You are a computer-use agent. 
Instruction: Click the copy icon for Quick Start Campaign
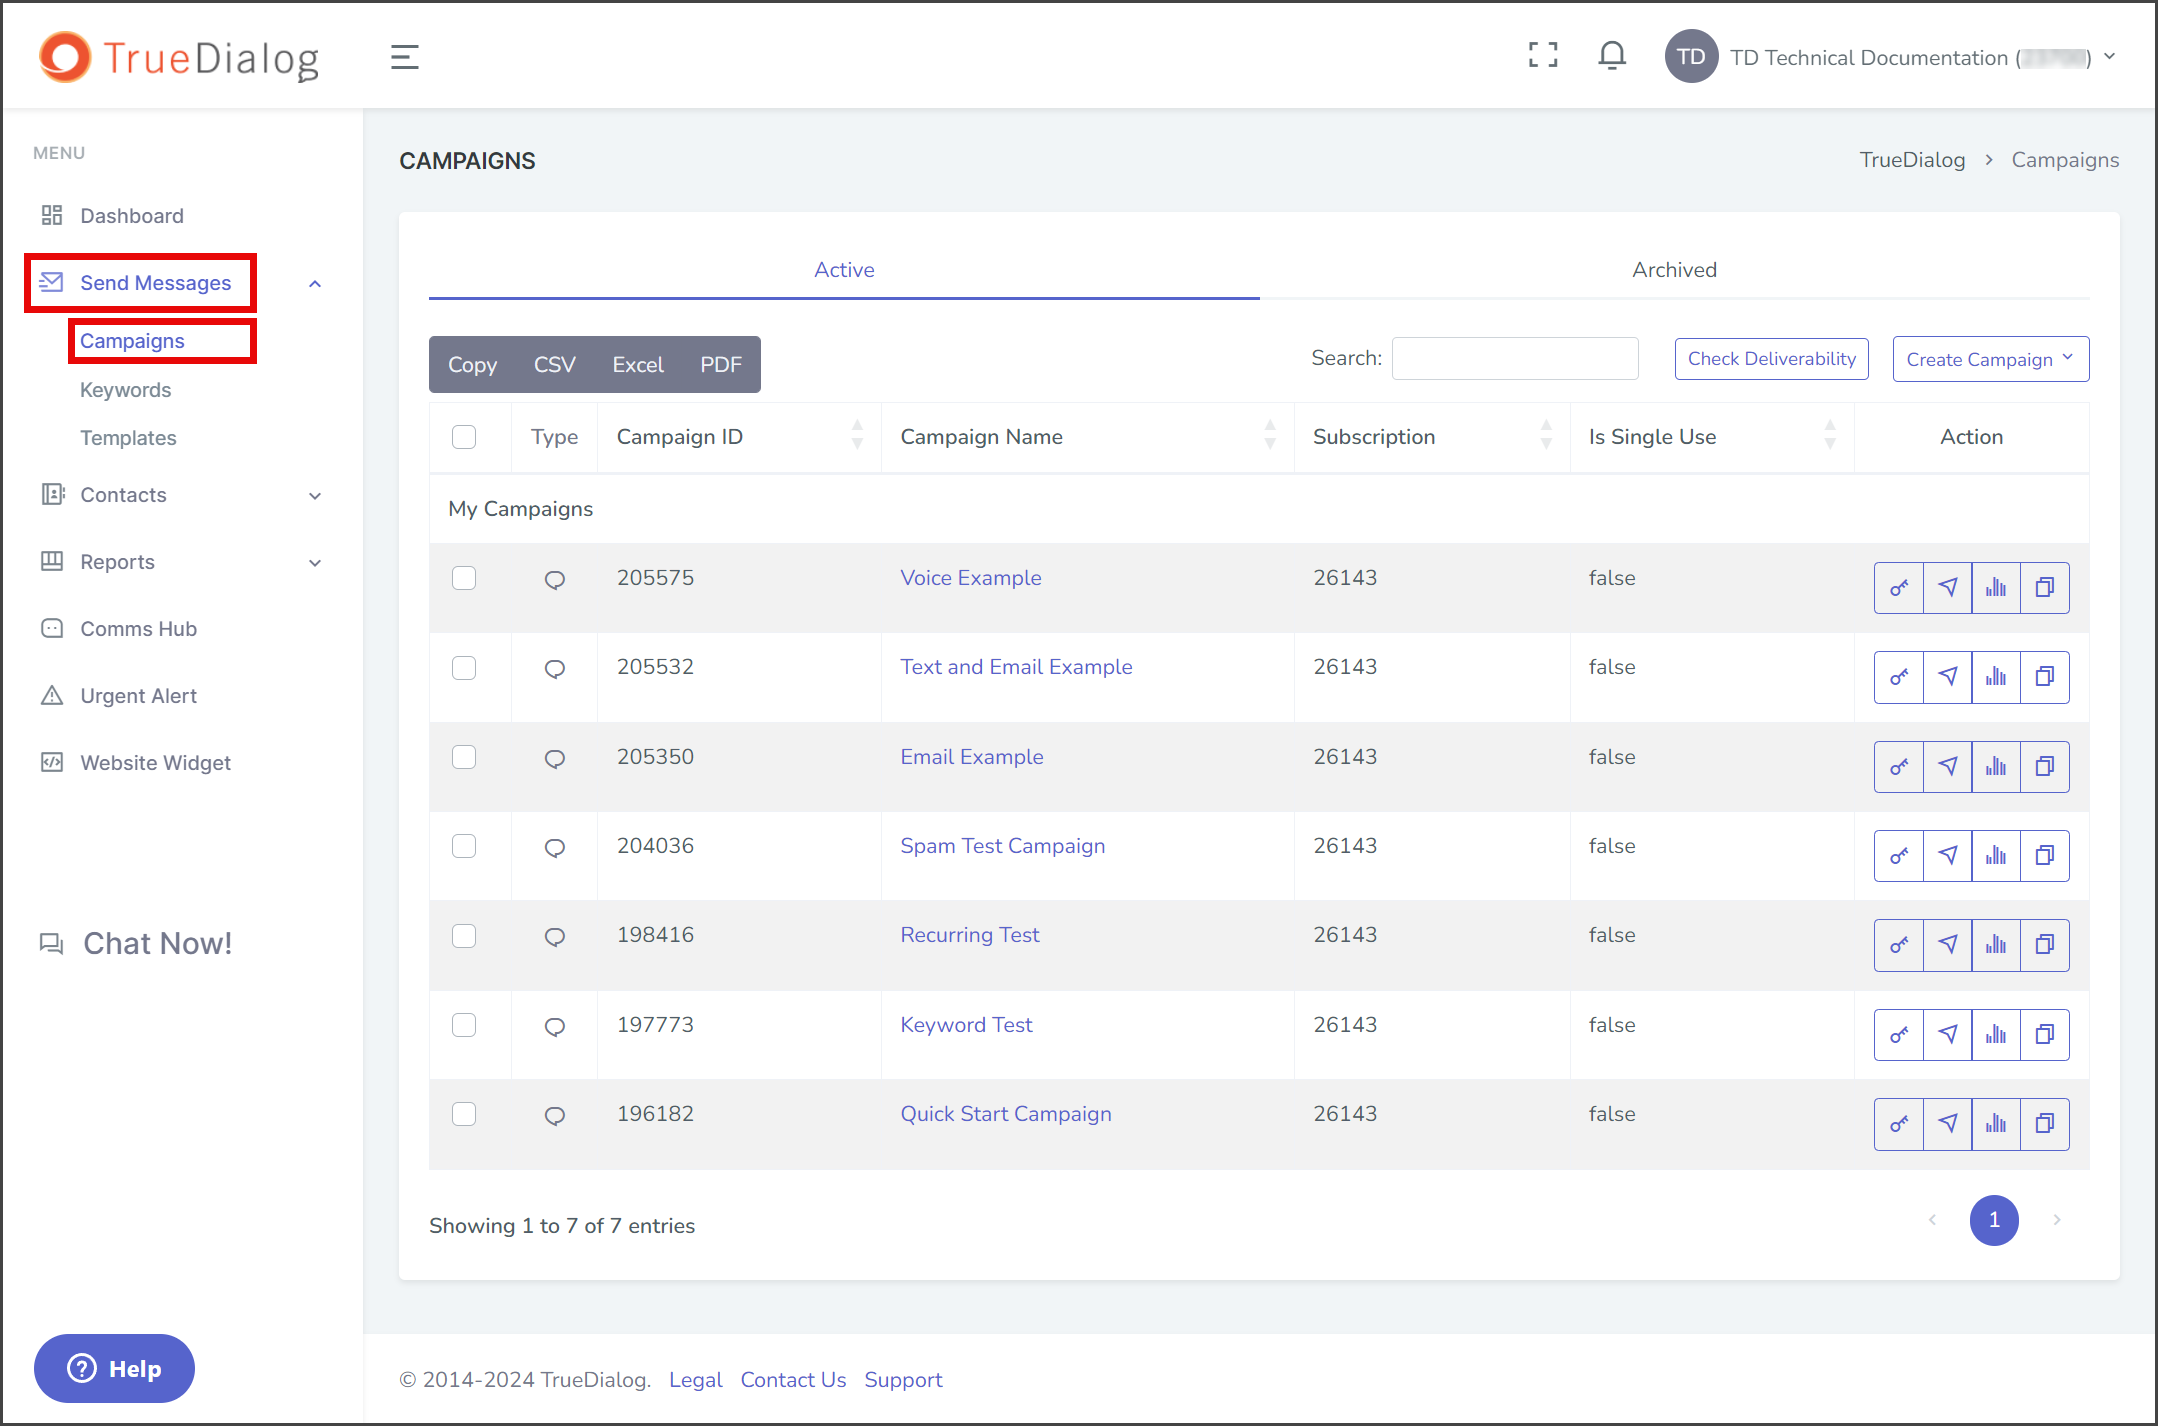coord(2045,1124)
